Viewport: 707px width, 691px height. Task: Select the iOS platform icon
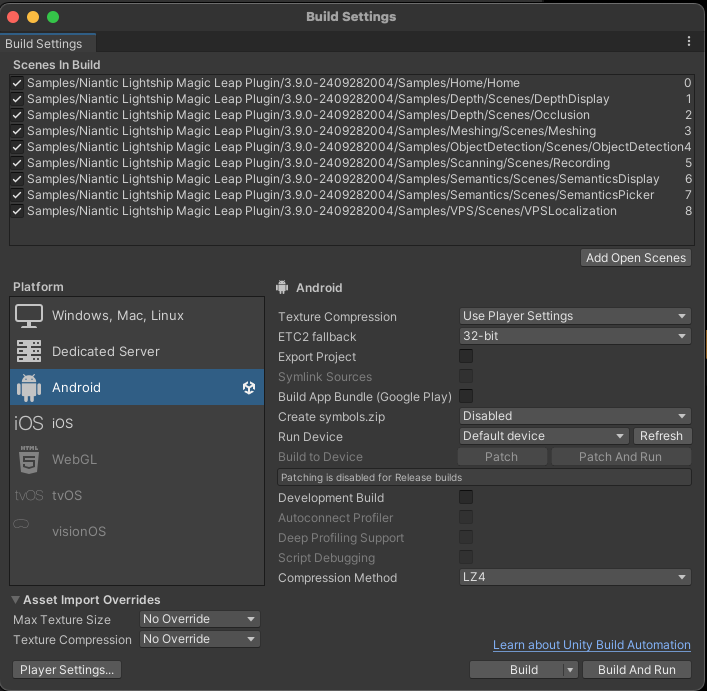[x=28, y=424]
